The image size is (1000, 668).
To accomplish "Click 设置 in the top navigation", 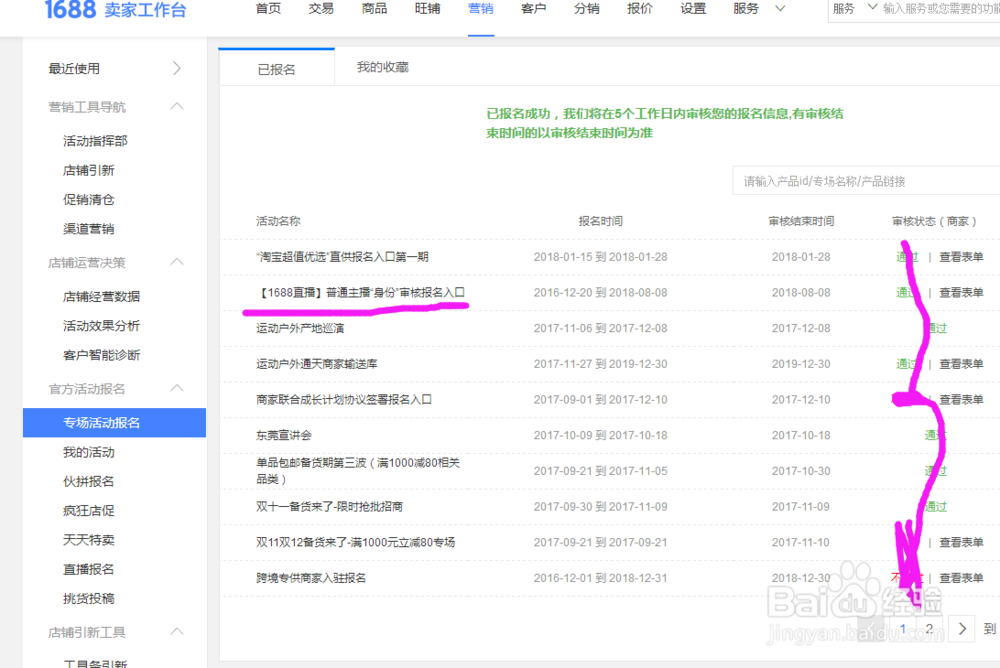I will [x=692, y=8].
